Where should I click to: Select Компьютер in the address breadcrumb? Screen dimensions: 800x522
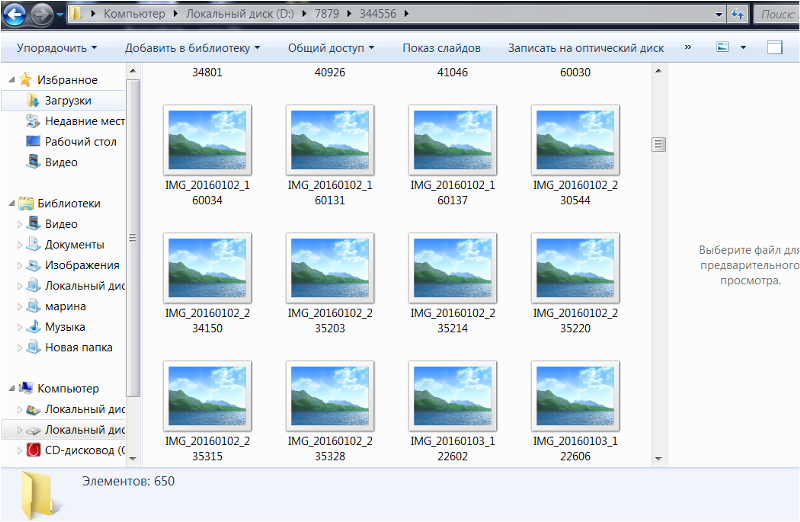134,14
